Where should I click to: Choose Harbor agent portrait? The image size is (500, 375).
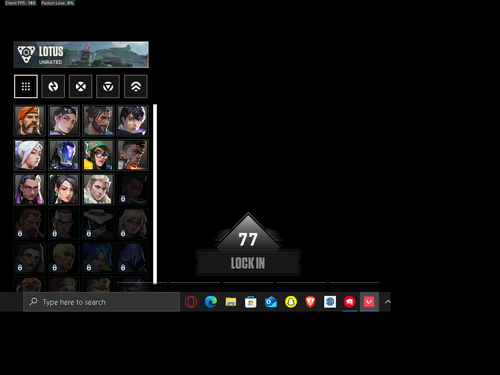point(98,121)
